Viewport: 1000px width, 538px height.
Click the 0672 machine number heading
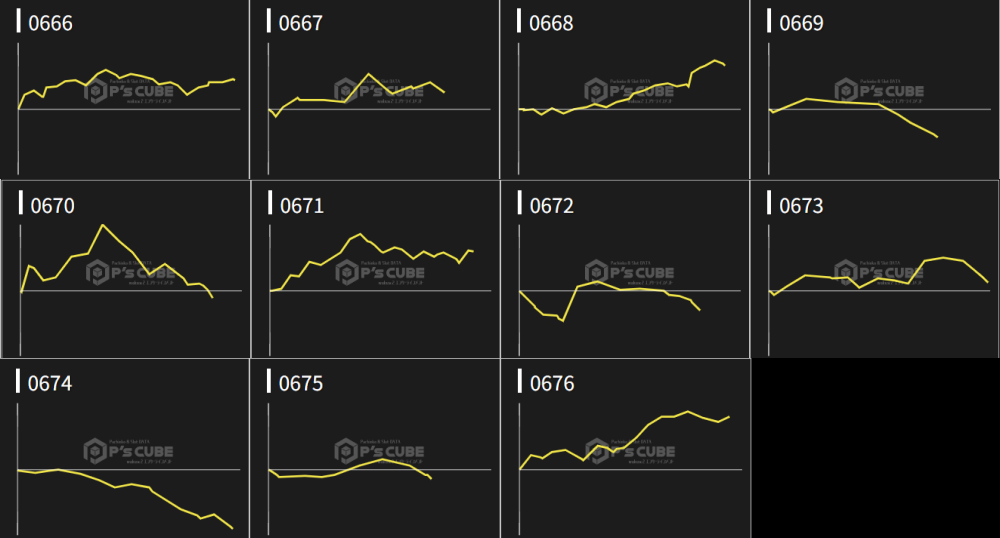coord(552,206)
